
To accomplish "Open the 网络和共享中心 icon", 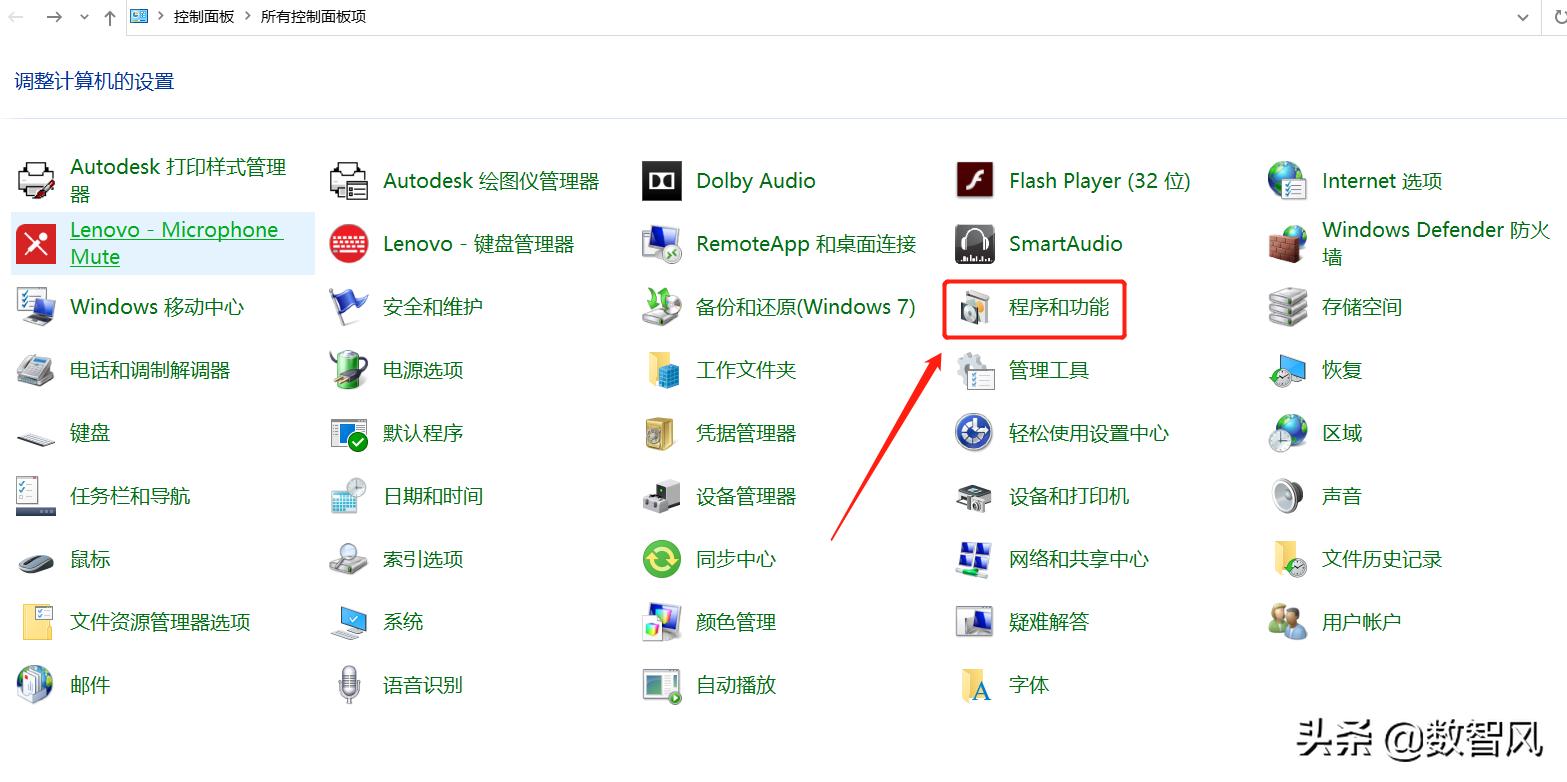I will (x=975, y=559).
